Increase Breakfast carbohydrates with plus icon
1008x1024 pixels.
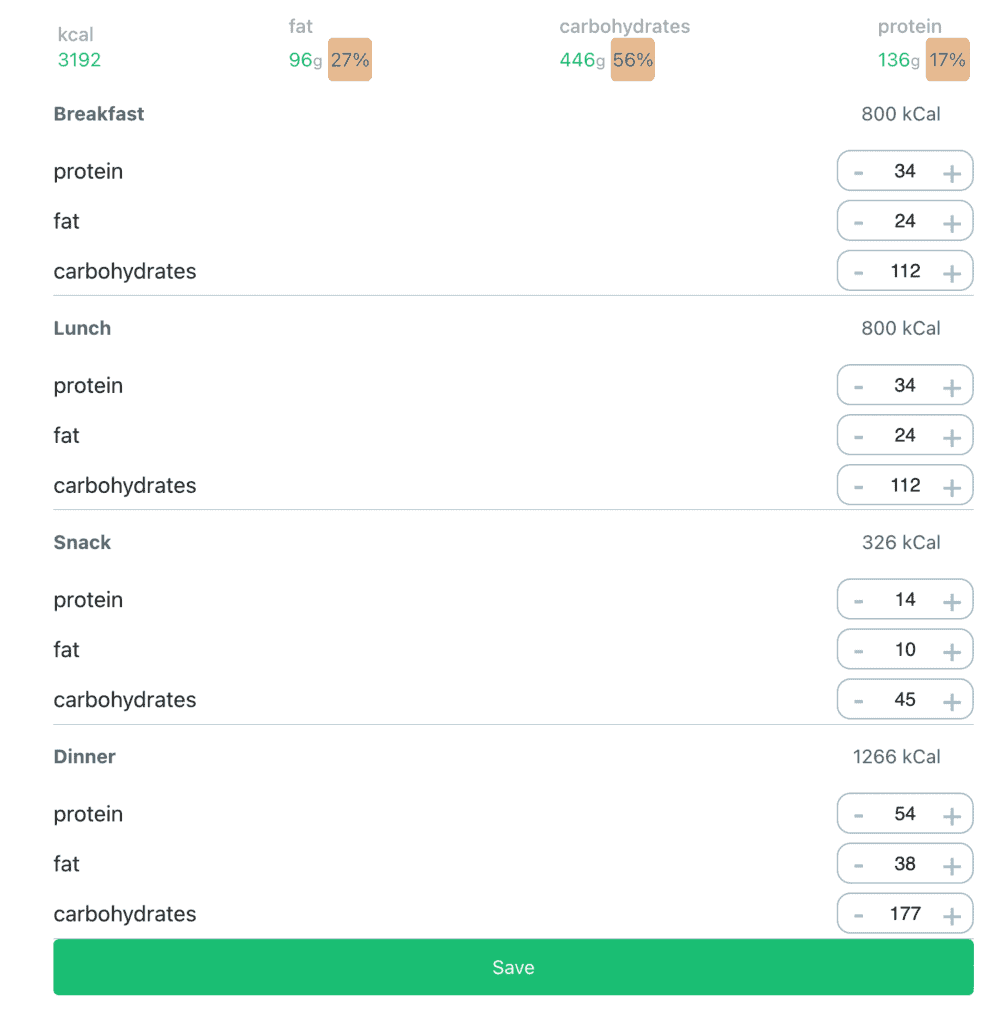[951, 273]
